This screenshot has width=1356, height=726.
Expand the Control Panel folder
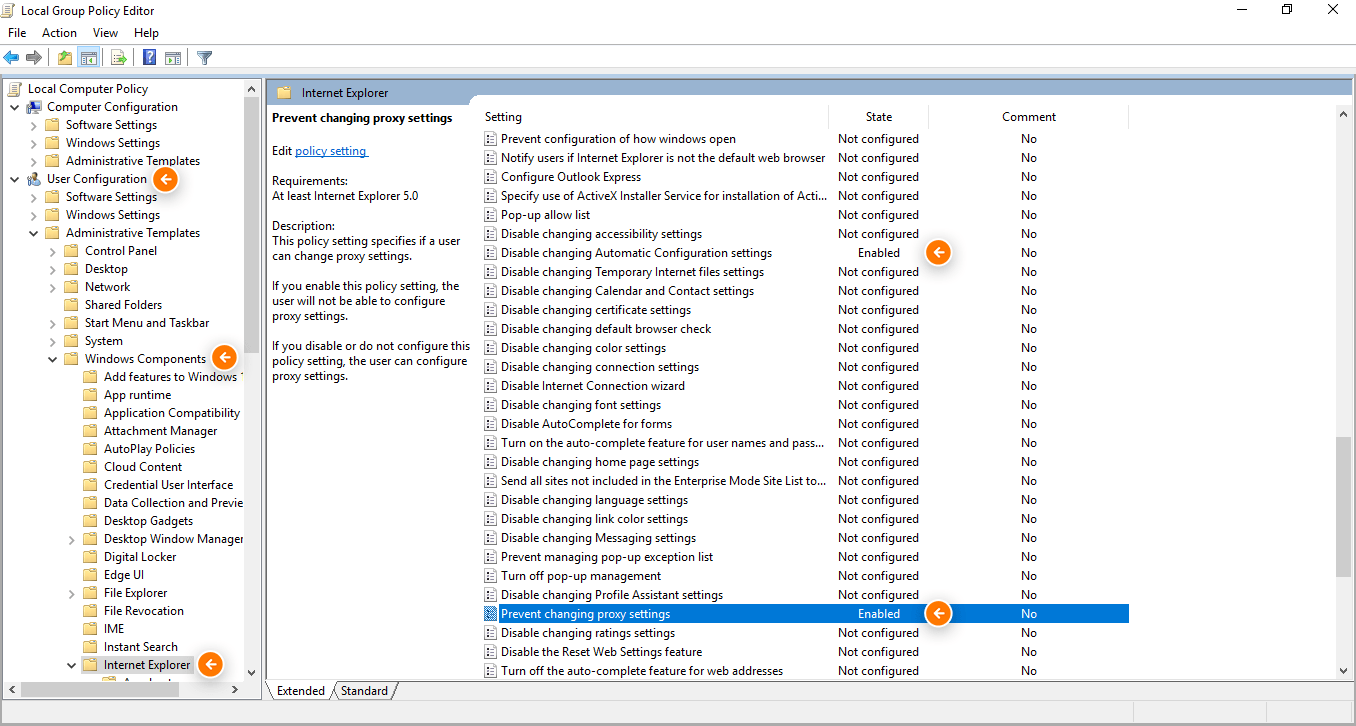point(53,251)
